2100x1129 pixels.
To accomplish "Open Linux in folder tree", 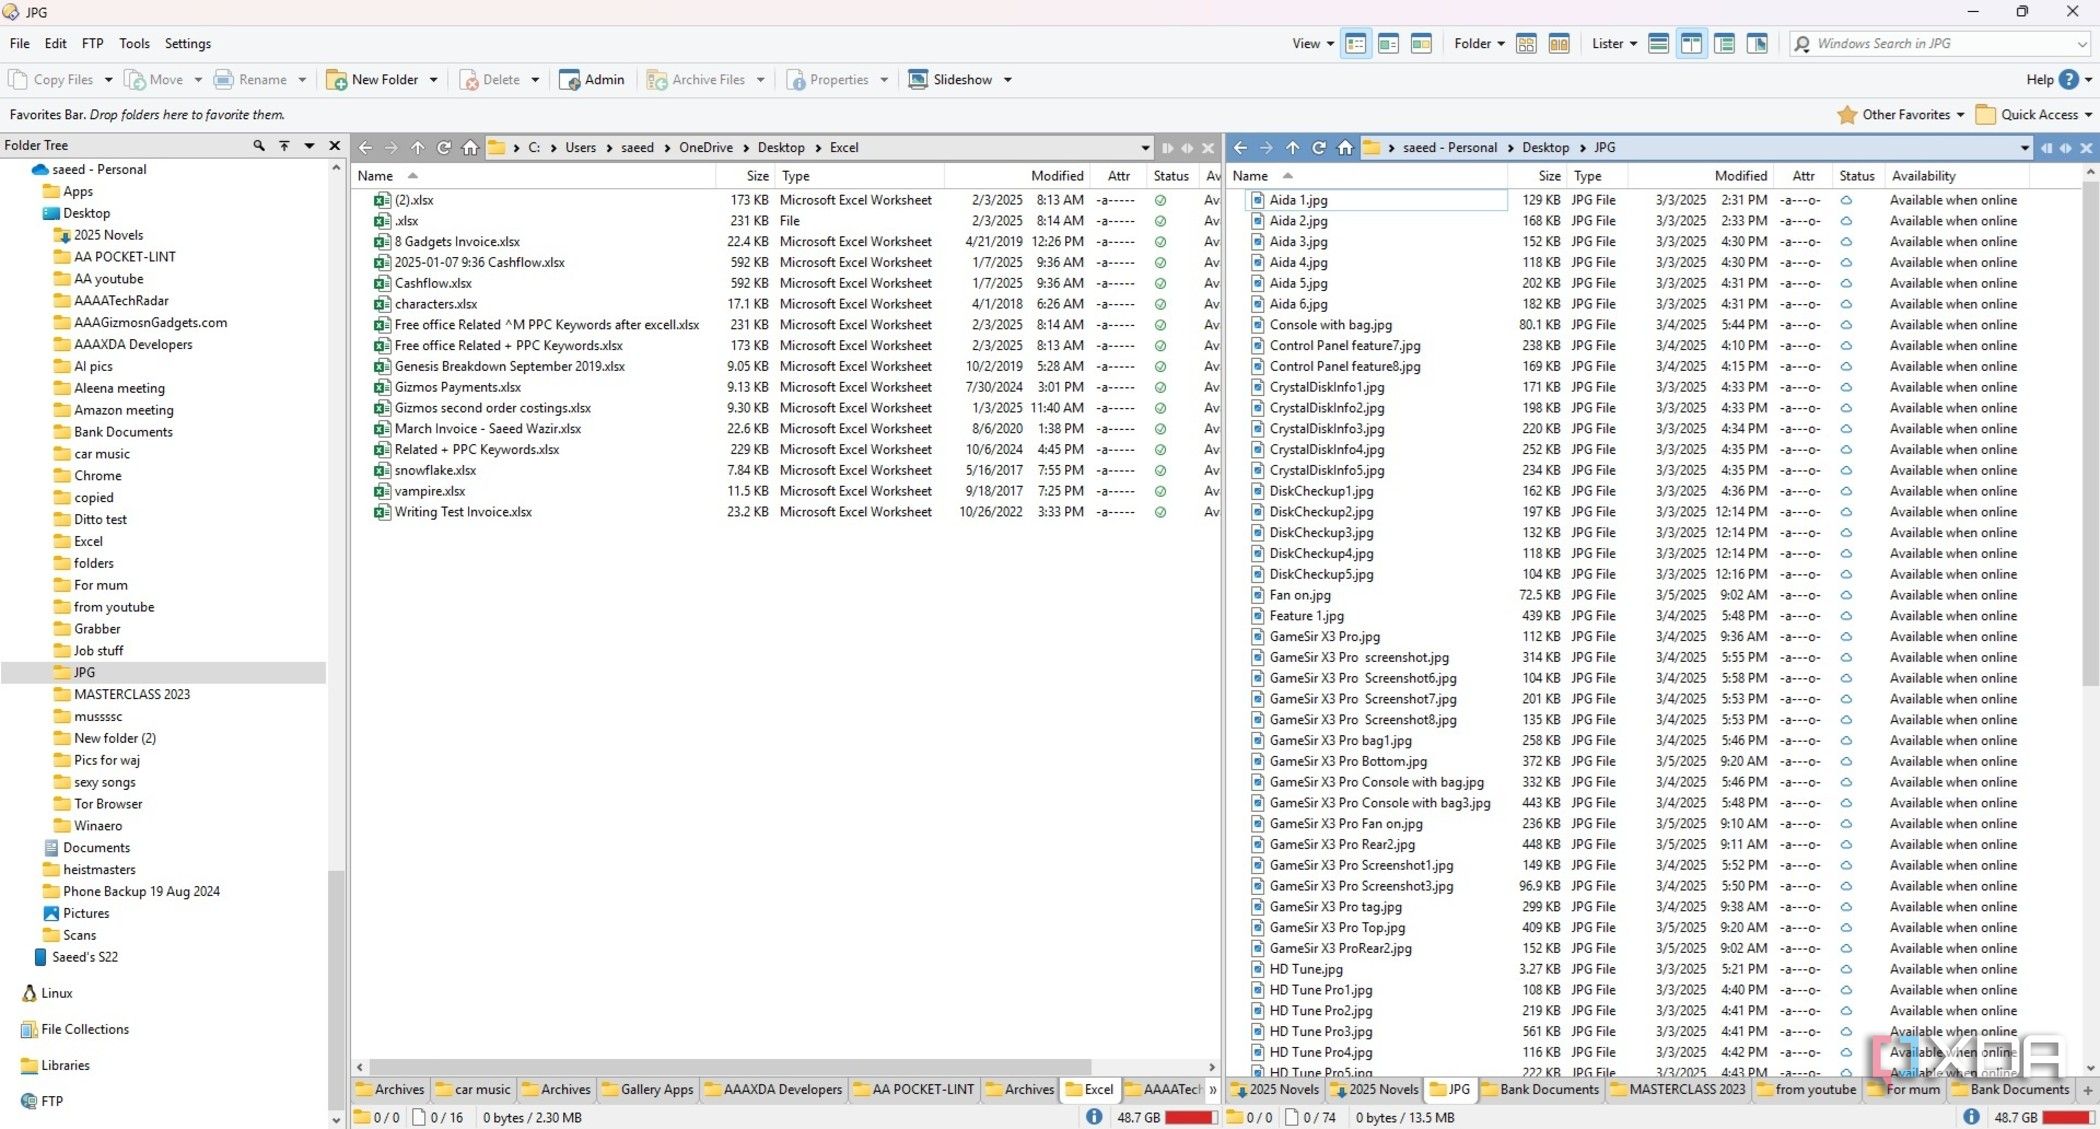I will click(57, 993).
